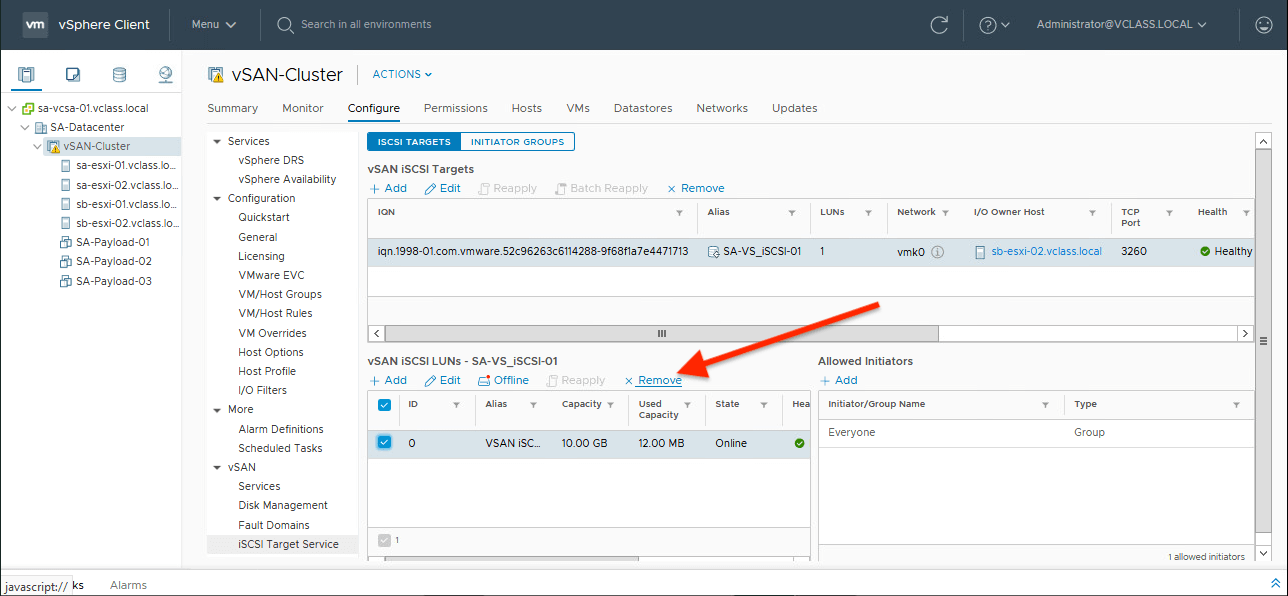This screenshot has height=596, width=1288.
Task: Collapse the Services section
Action: tap(217, 142)
